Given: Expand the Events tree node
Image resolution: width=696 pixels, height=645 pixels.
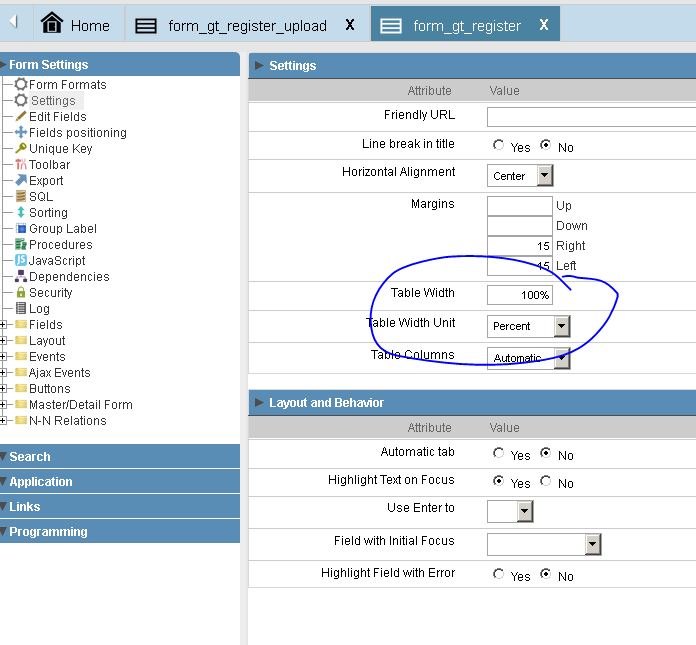Looking at the screenshot, I should click(3, 356).
